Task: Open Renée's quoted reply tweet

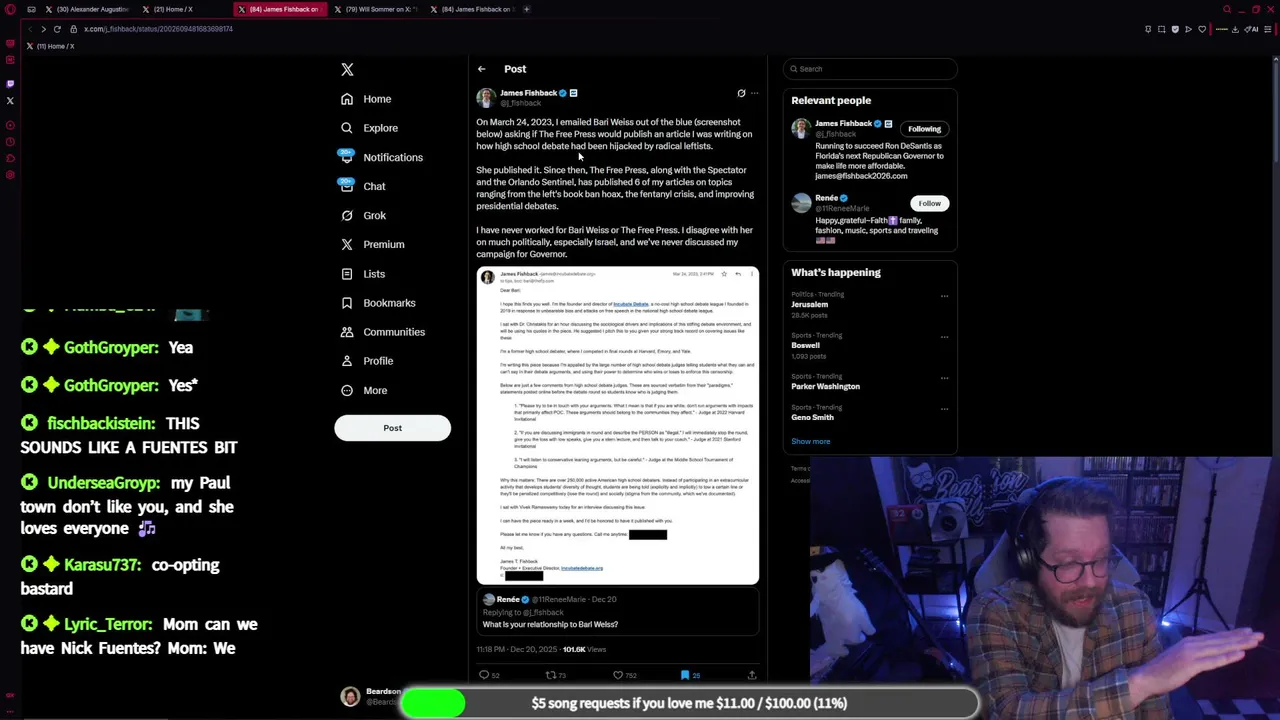Action: point(618,612)
